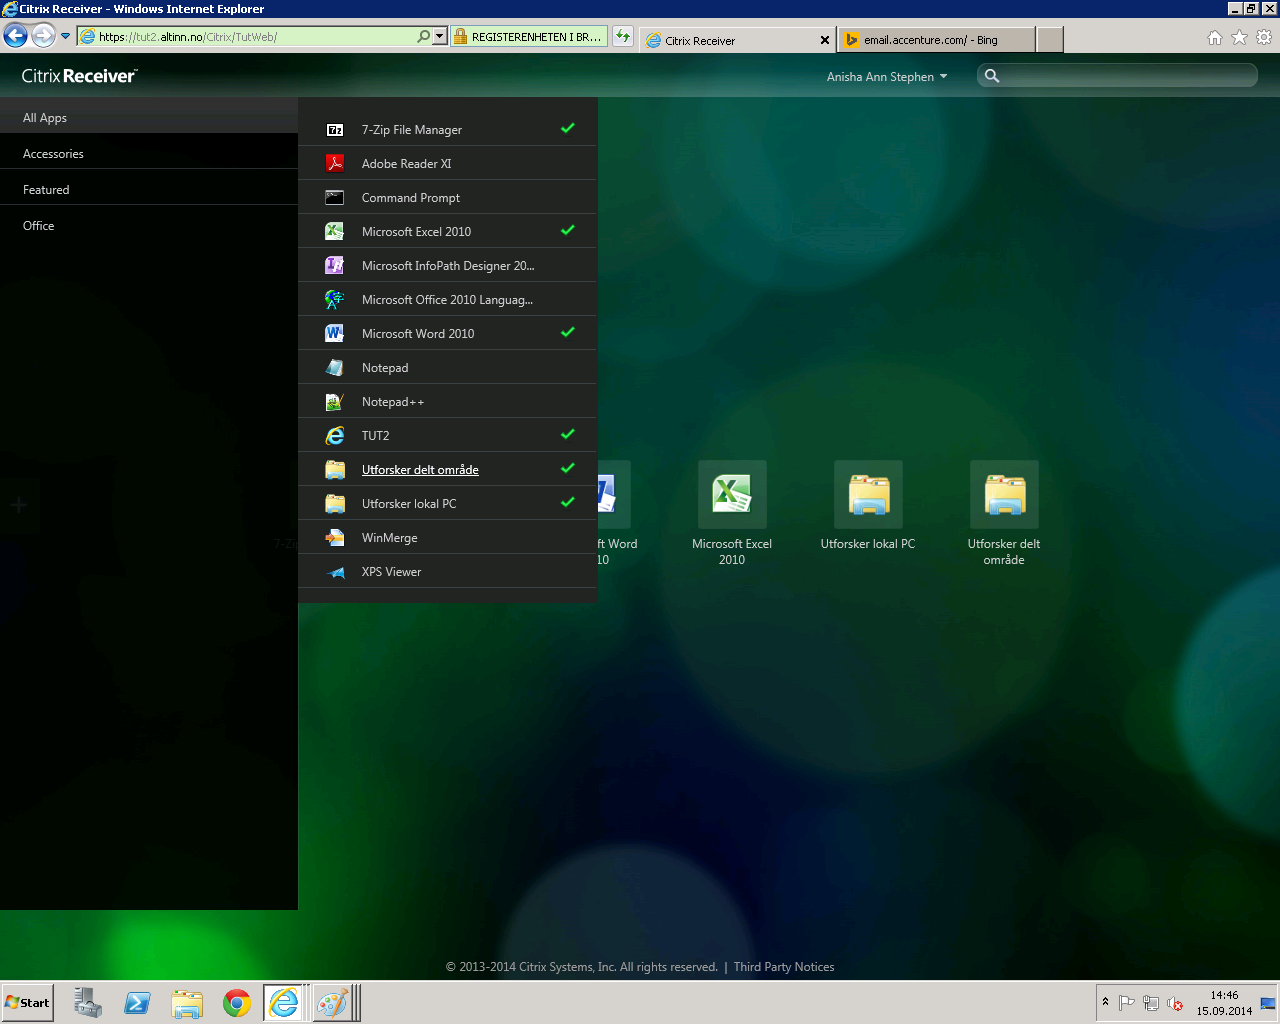Click the Microsoft InfoPath Designer icon
Viewport: 1280px width, 1024px height.
point(335,266)
